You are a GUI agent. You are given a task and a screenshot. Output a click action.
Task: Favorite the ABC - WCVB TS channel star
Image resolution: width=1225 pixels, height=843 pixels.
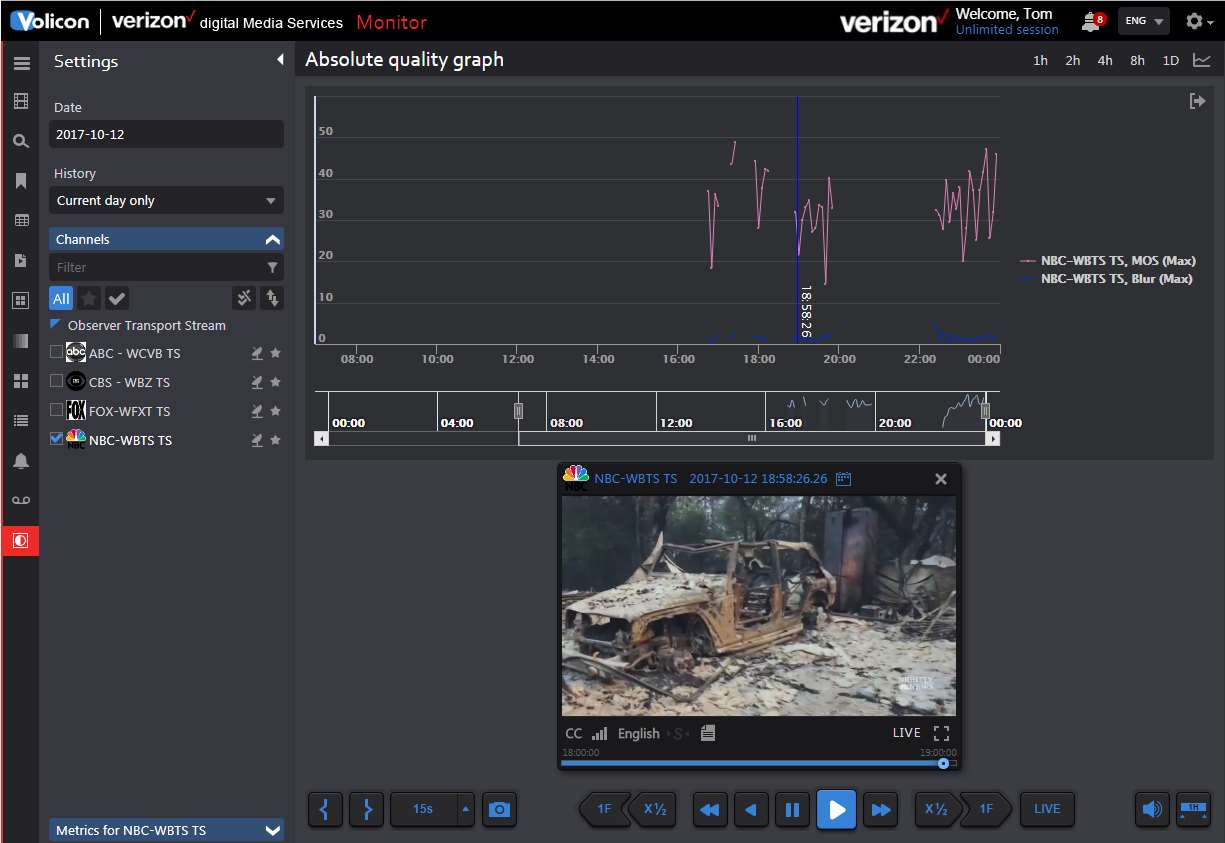(x=275, y=353)
